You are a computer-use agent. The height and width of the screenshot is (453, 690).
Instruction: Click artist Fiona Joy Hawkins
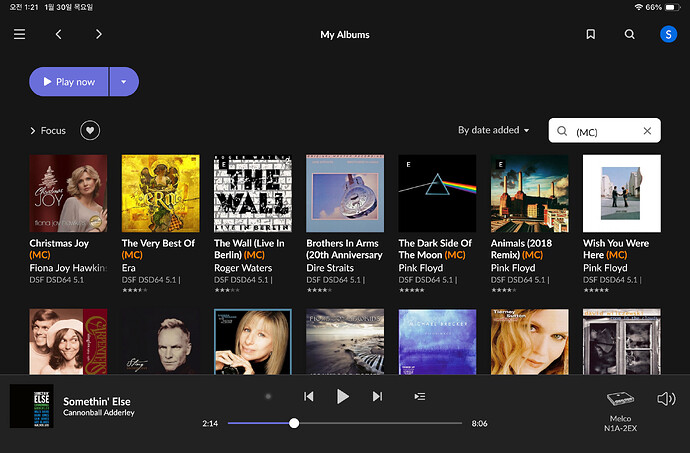point(68,268)
